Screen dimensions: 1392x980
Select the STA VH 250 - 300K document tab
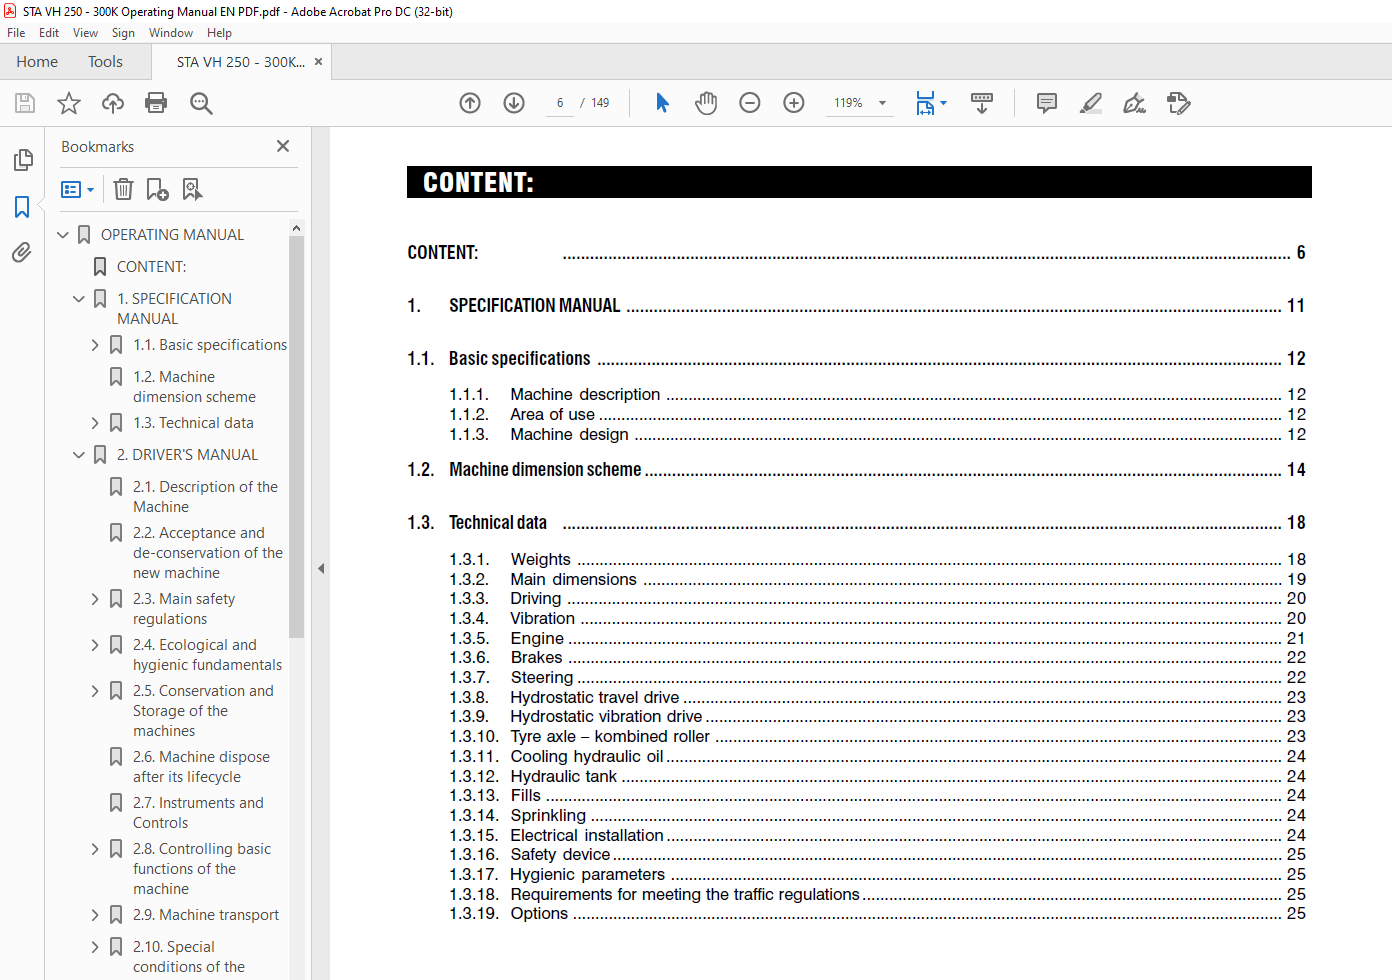click(240, 62)
